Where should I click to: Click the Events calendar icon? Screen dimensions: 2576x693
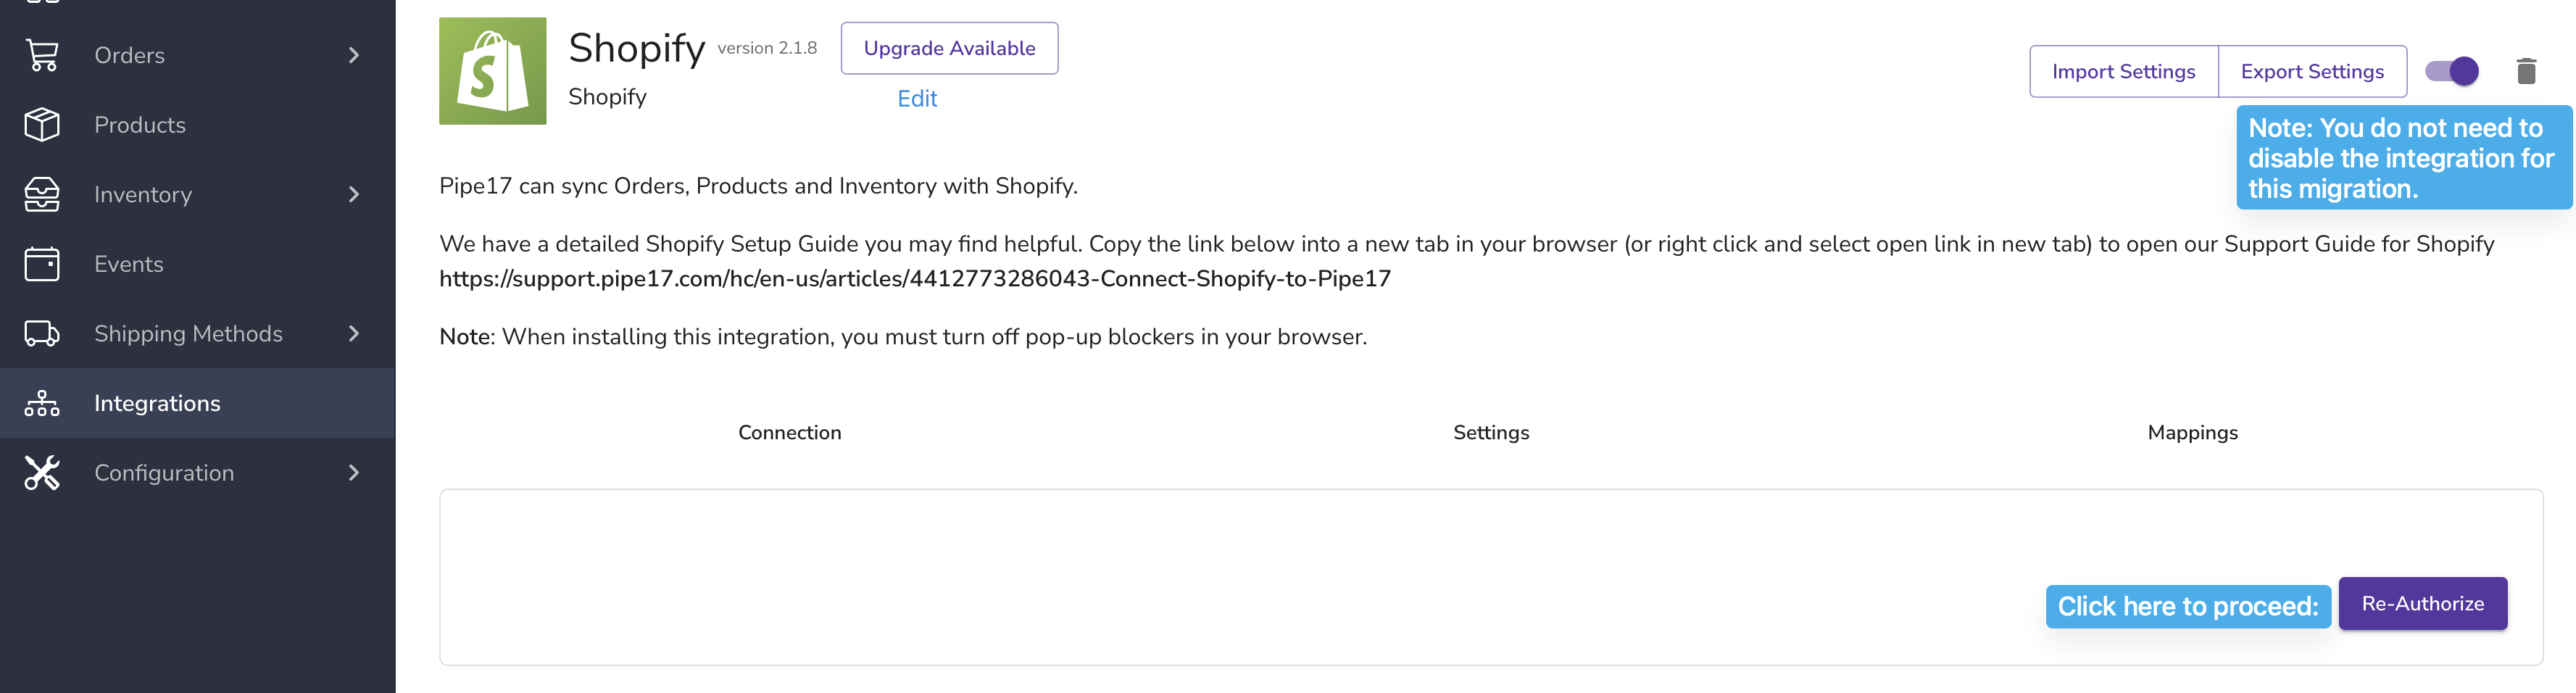[42, 264]
